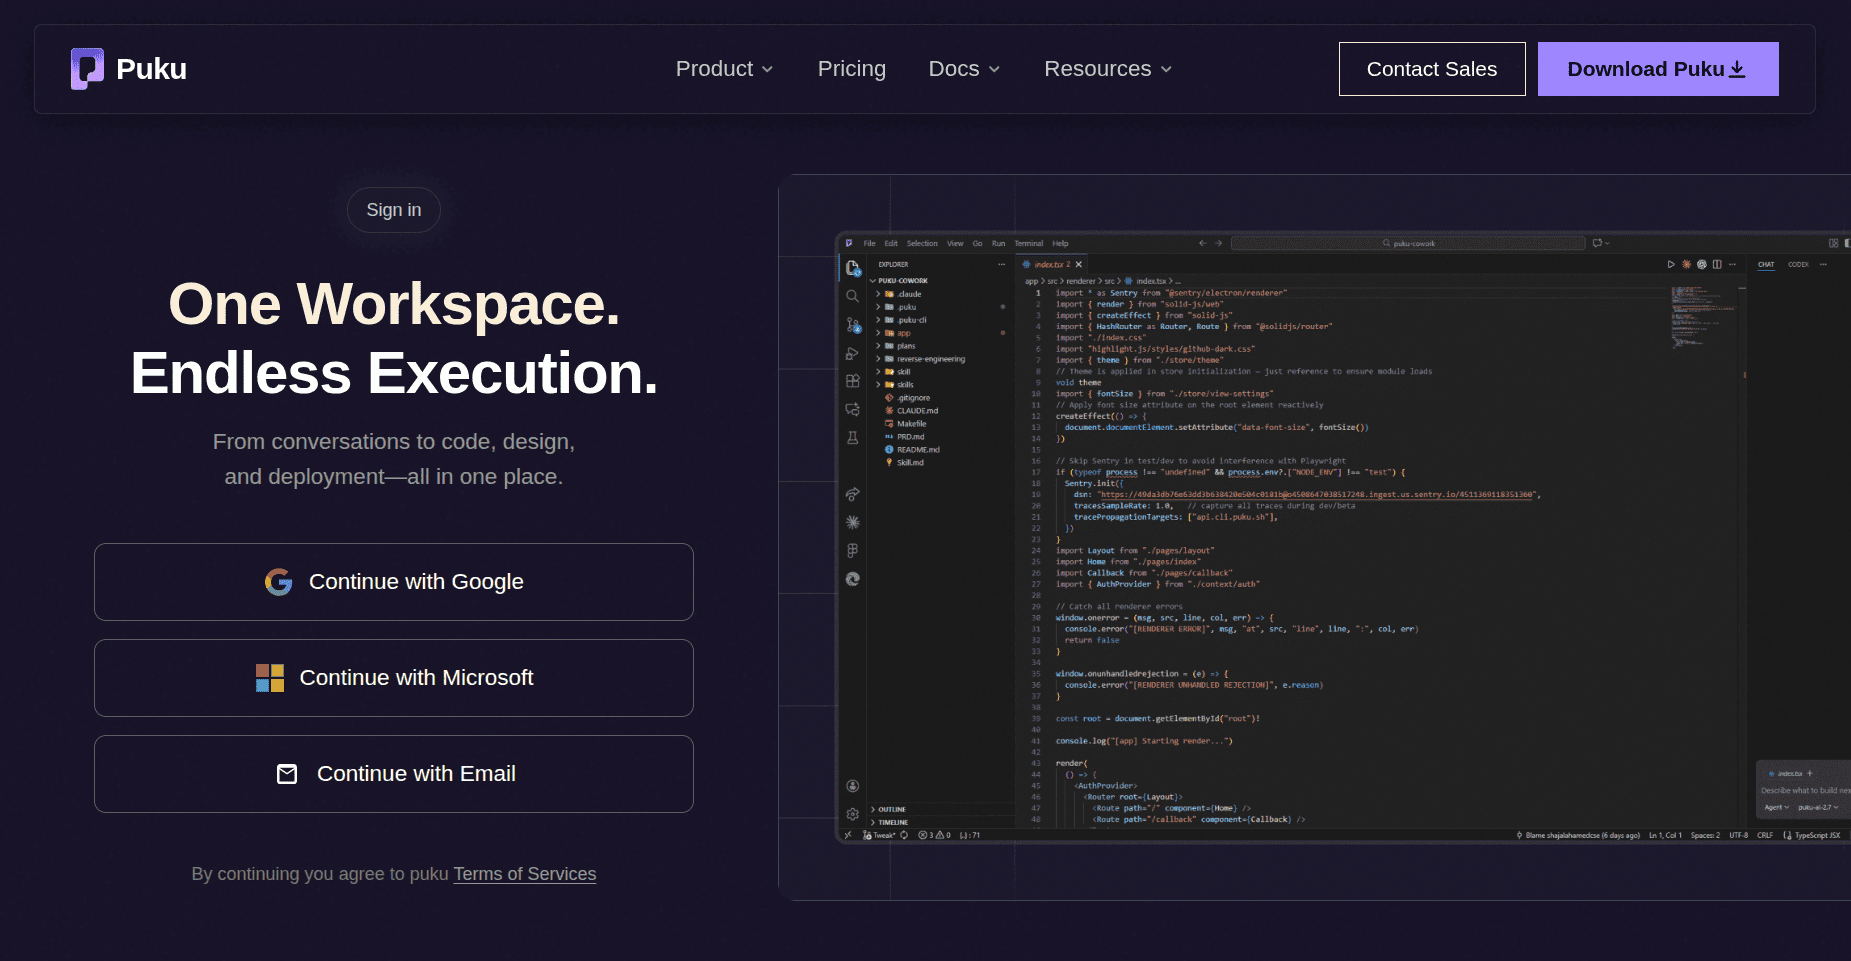This screenshot has width=1851, height=961.
Task: Close the index.tsx editor tab
Action: 1079,265
